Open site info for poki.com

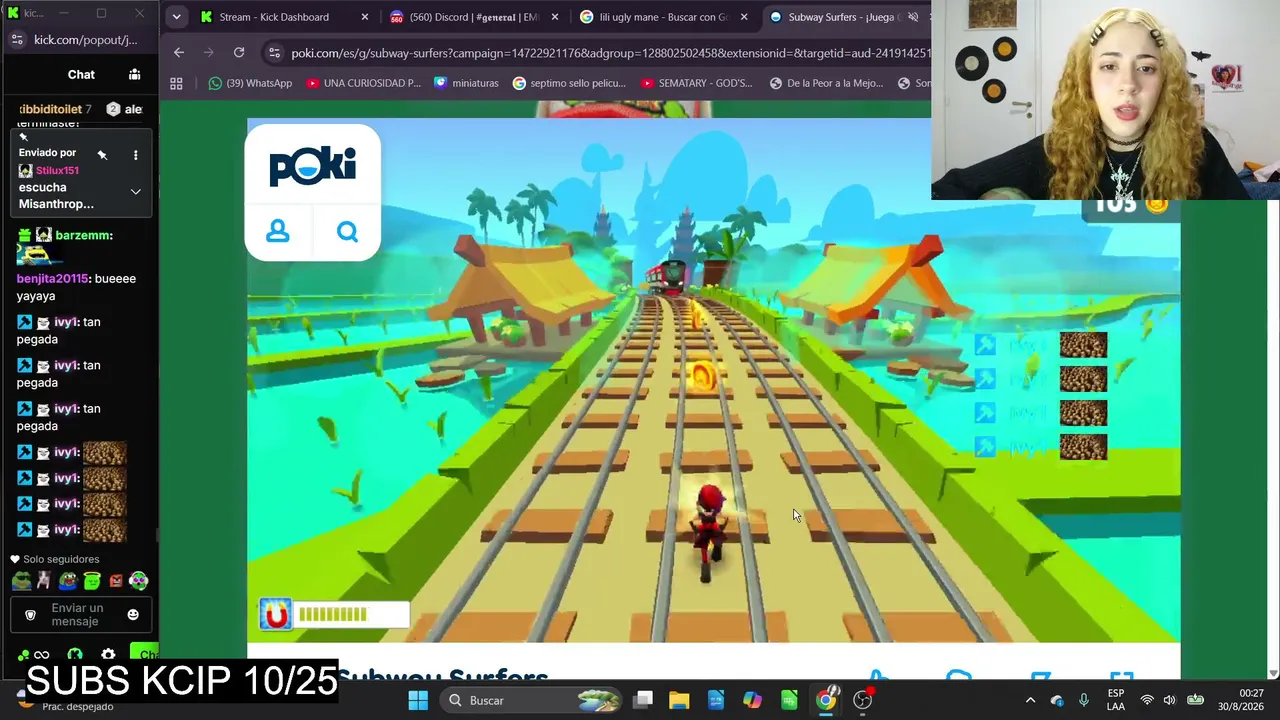pos(274,53)
